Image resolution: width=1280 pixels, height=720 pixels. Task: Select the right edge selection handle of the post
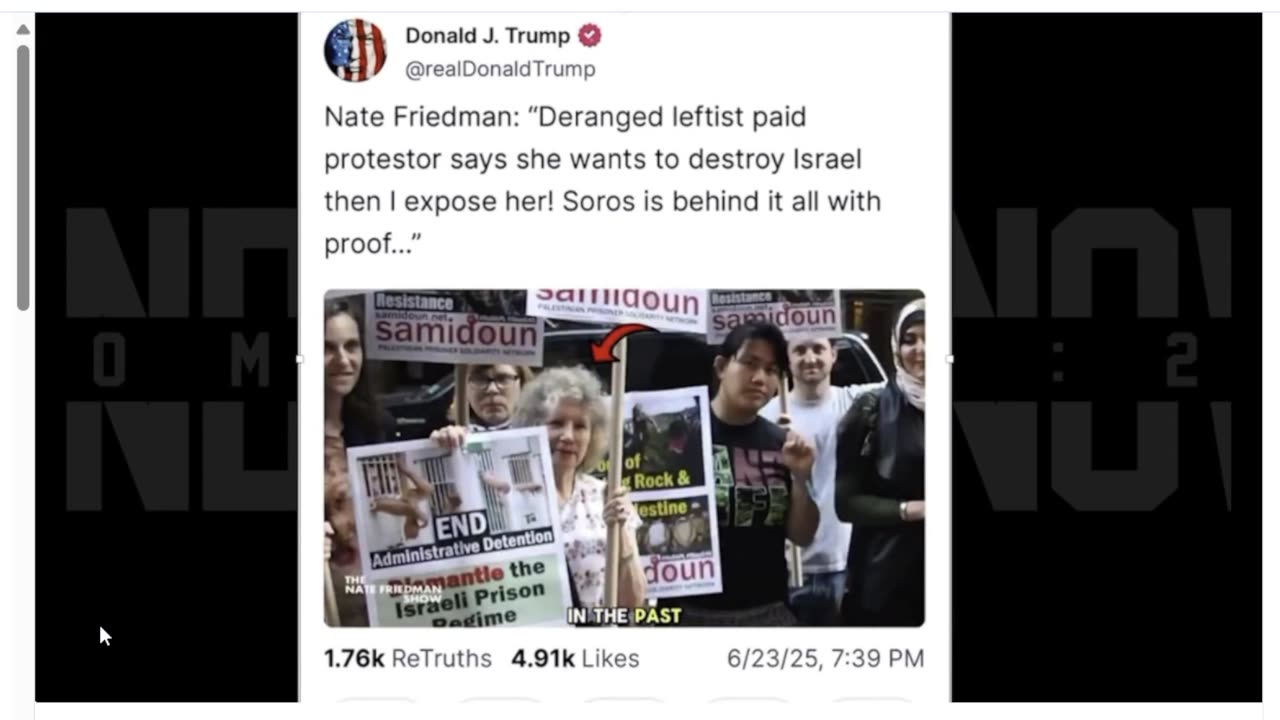950,358
